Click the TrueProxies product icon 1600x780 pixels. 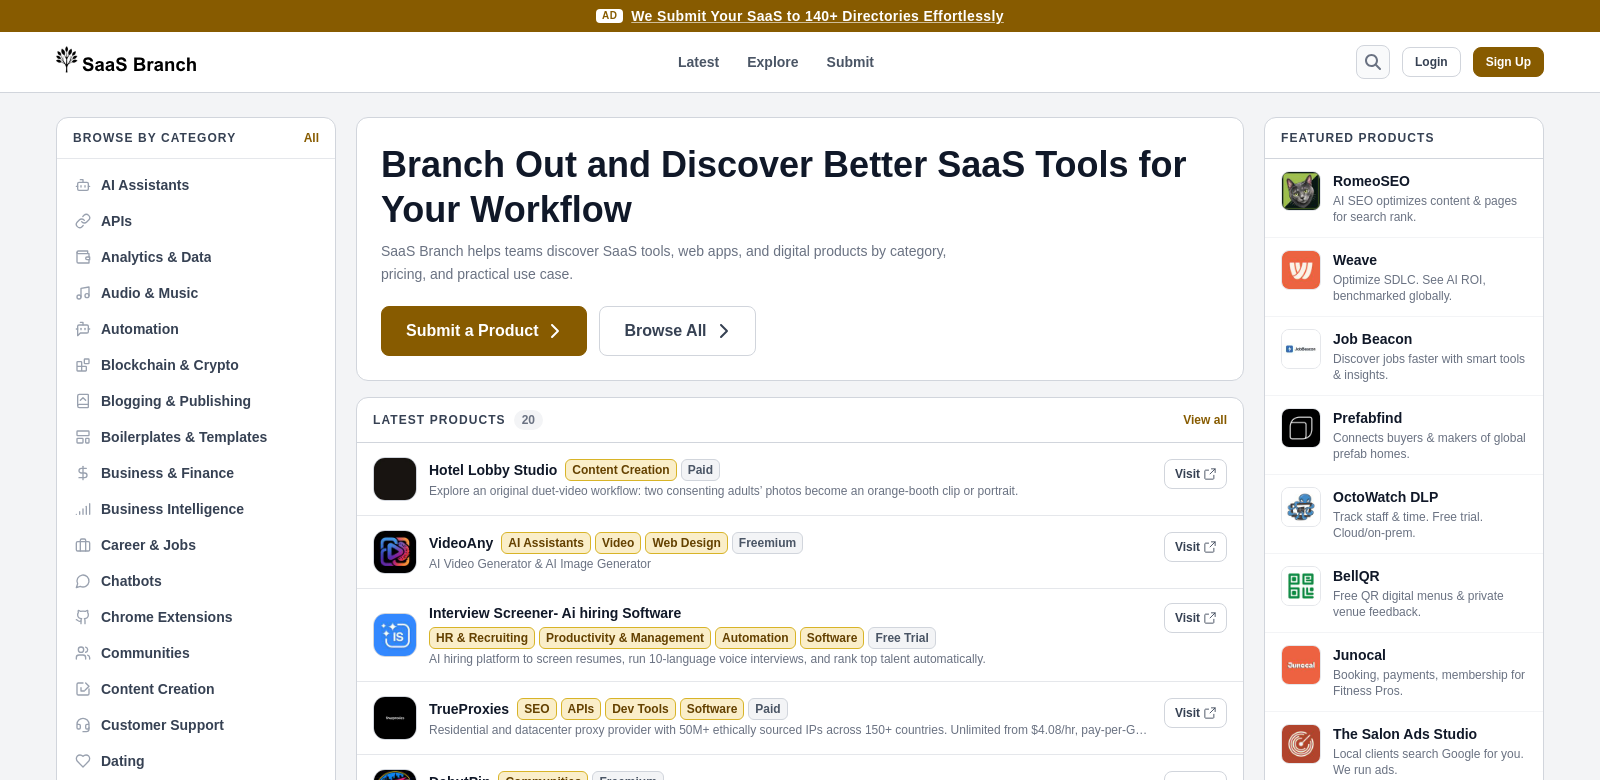coord(395,718)
